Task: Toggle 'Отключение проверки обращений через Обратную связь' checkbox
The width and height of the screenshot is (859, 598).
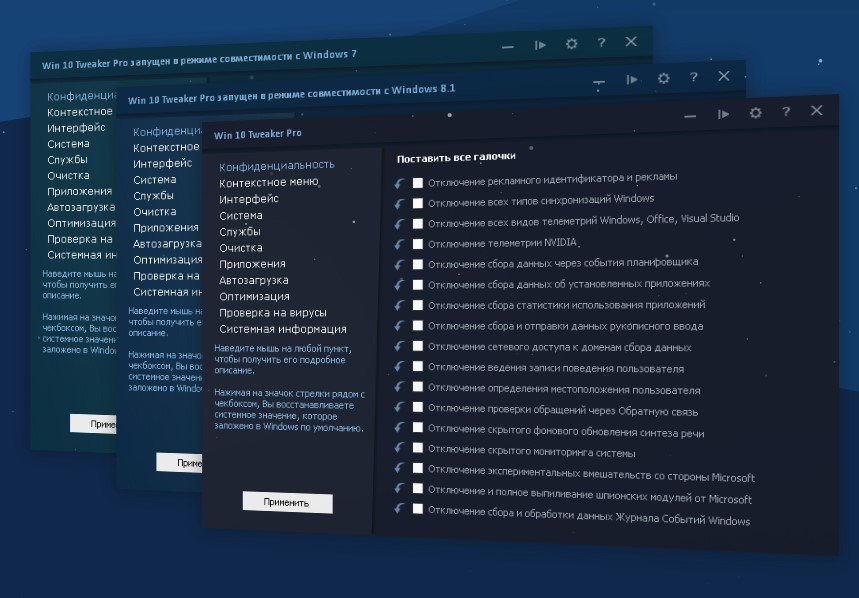Action: (418, 408)
